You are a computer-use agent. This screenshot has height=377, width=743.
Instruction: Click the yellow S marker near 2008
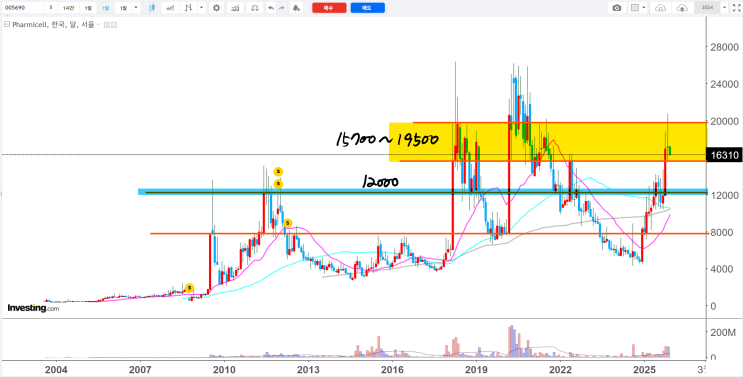click(190, 287)
